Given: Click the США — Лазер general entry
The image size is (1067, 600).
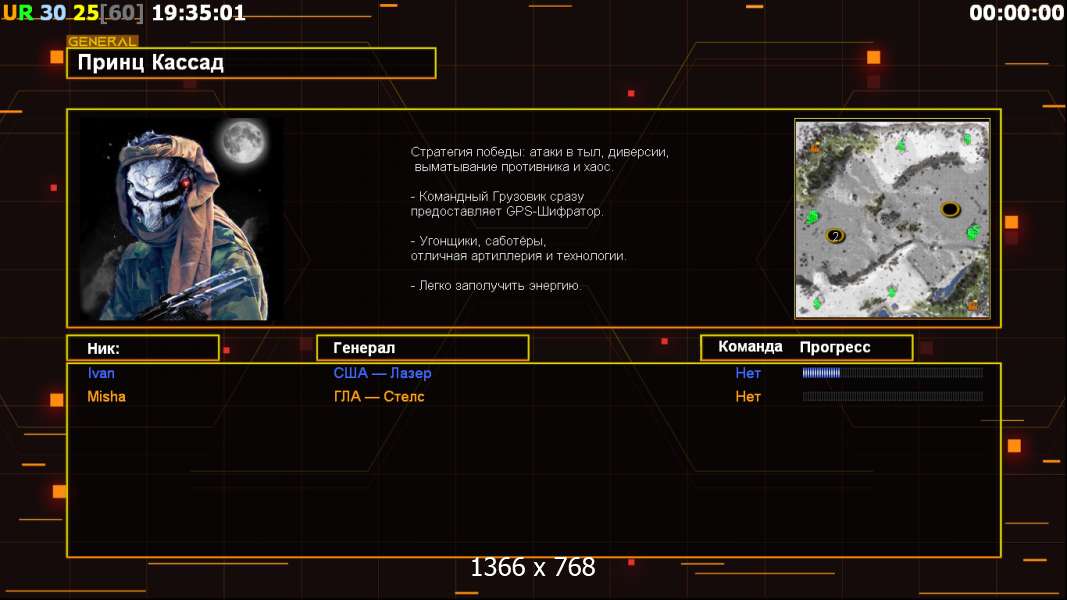Looking at the screenshot, I should pos(382,373).
